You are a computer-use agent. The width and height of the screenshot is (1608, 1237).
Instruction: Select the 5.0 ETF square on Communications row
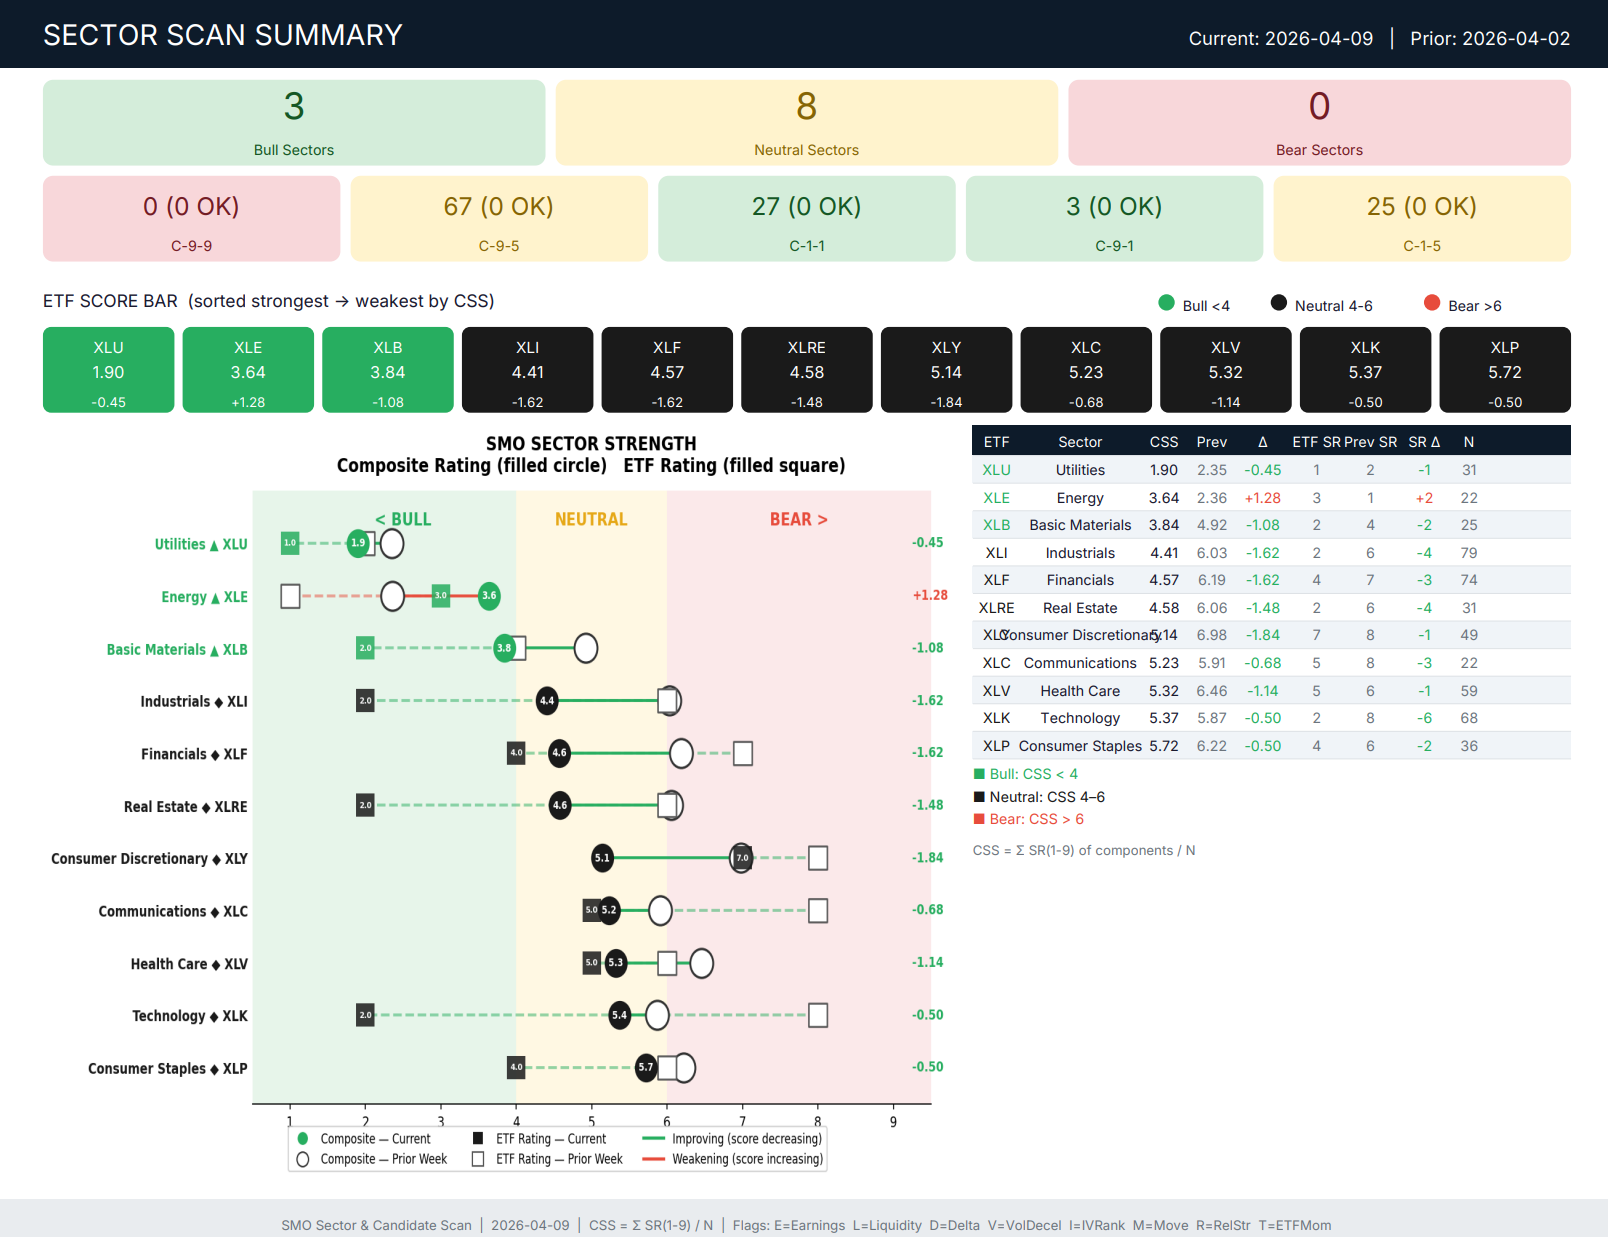coord(592,910)
